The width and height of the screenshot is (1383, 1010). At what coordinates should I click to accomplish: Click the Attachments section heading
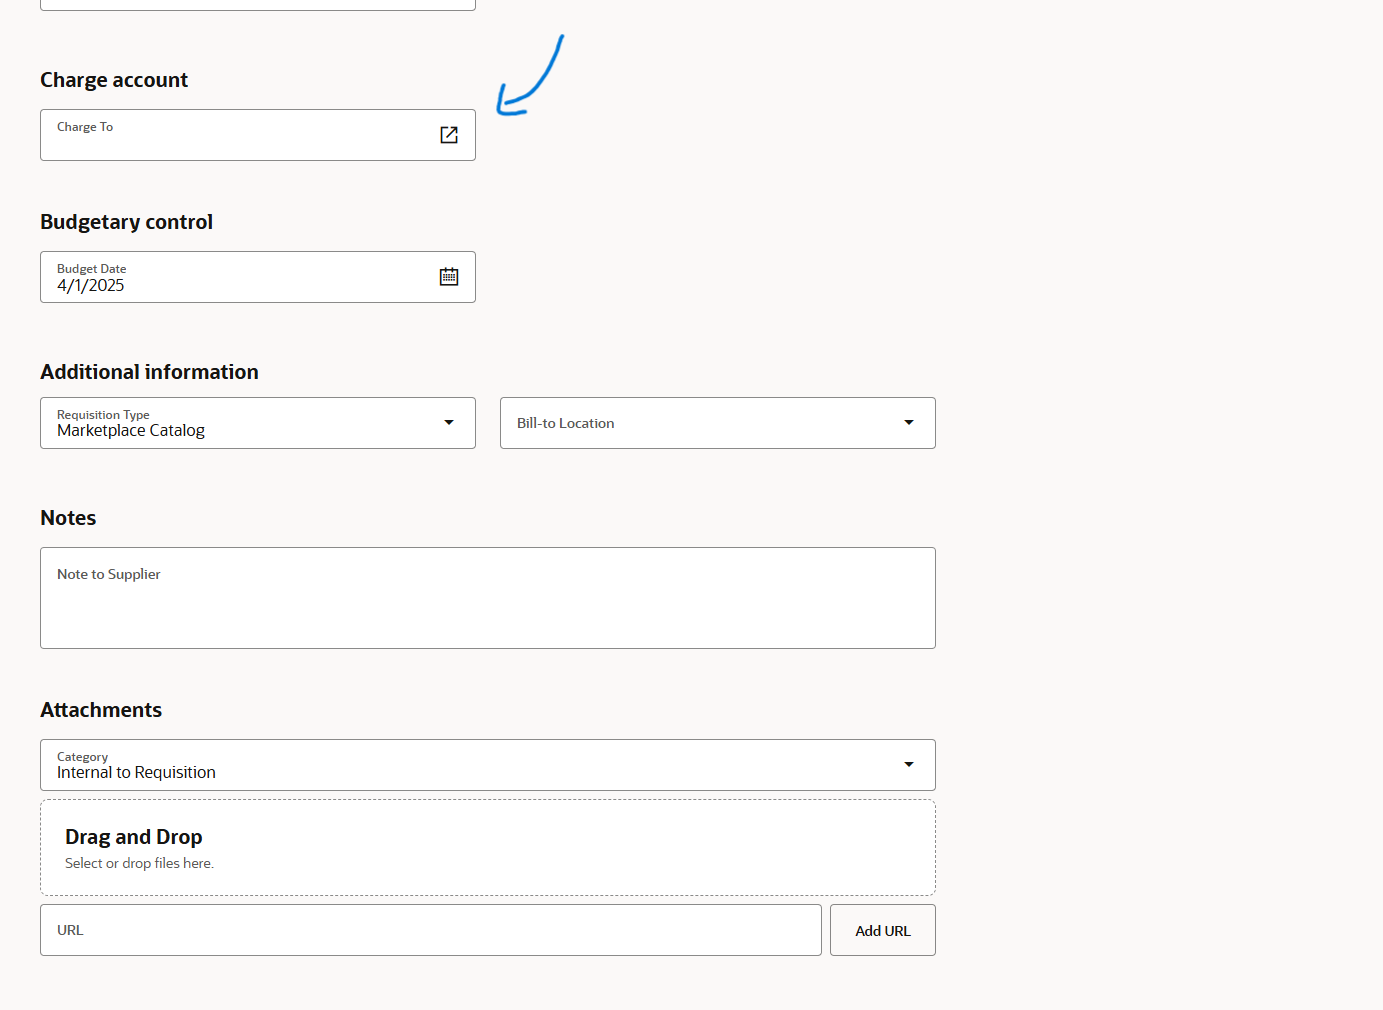point(101,710)
